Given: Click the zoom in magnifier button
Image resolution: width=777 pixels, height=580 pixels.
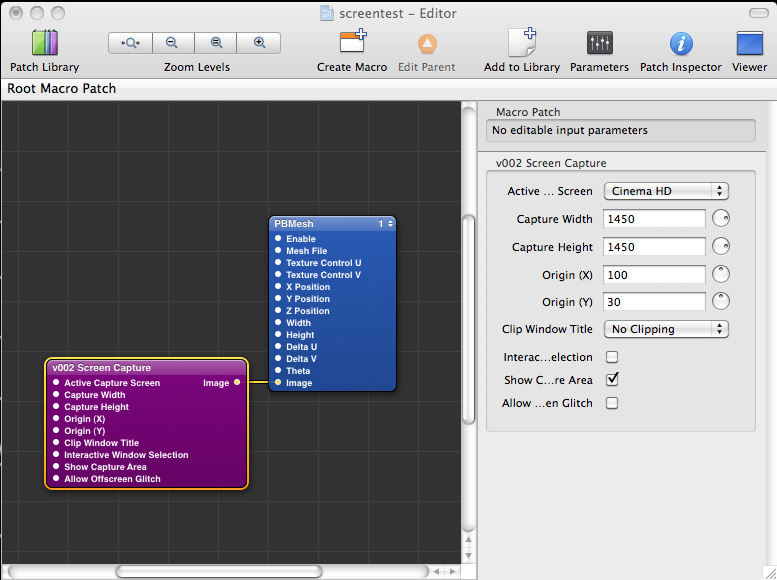Looking at the screenshot, I should pyautogui.click(x=259, y=43).
